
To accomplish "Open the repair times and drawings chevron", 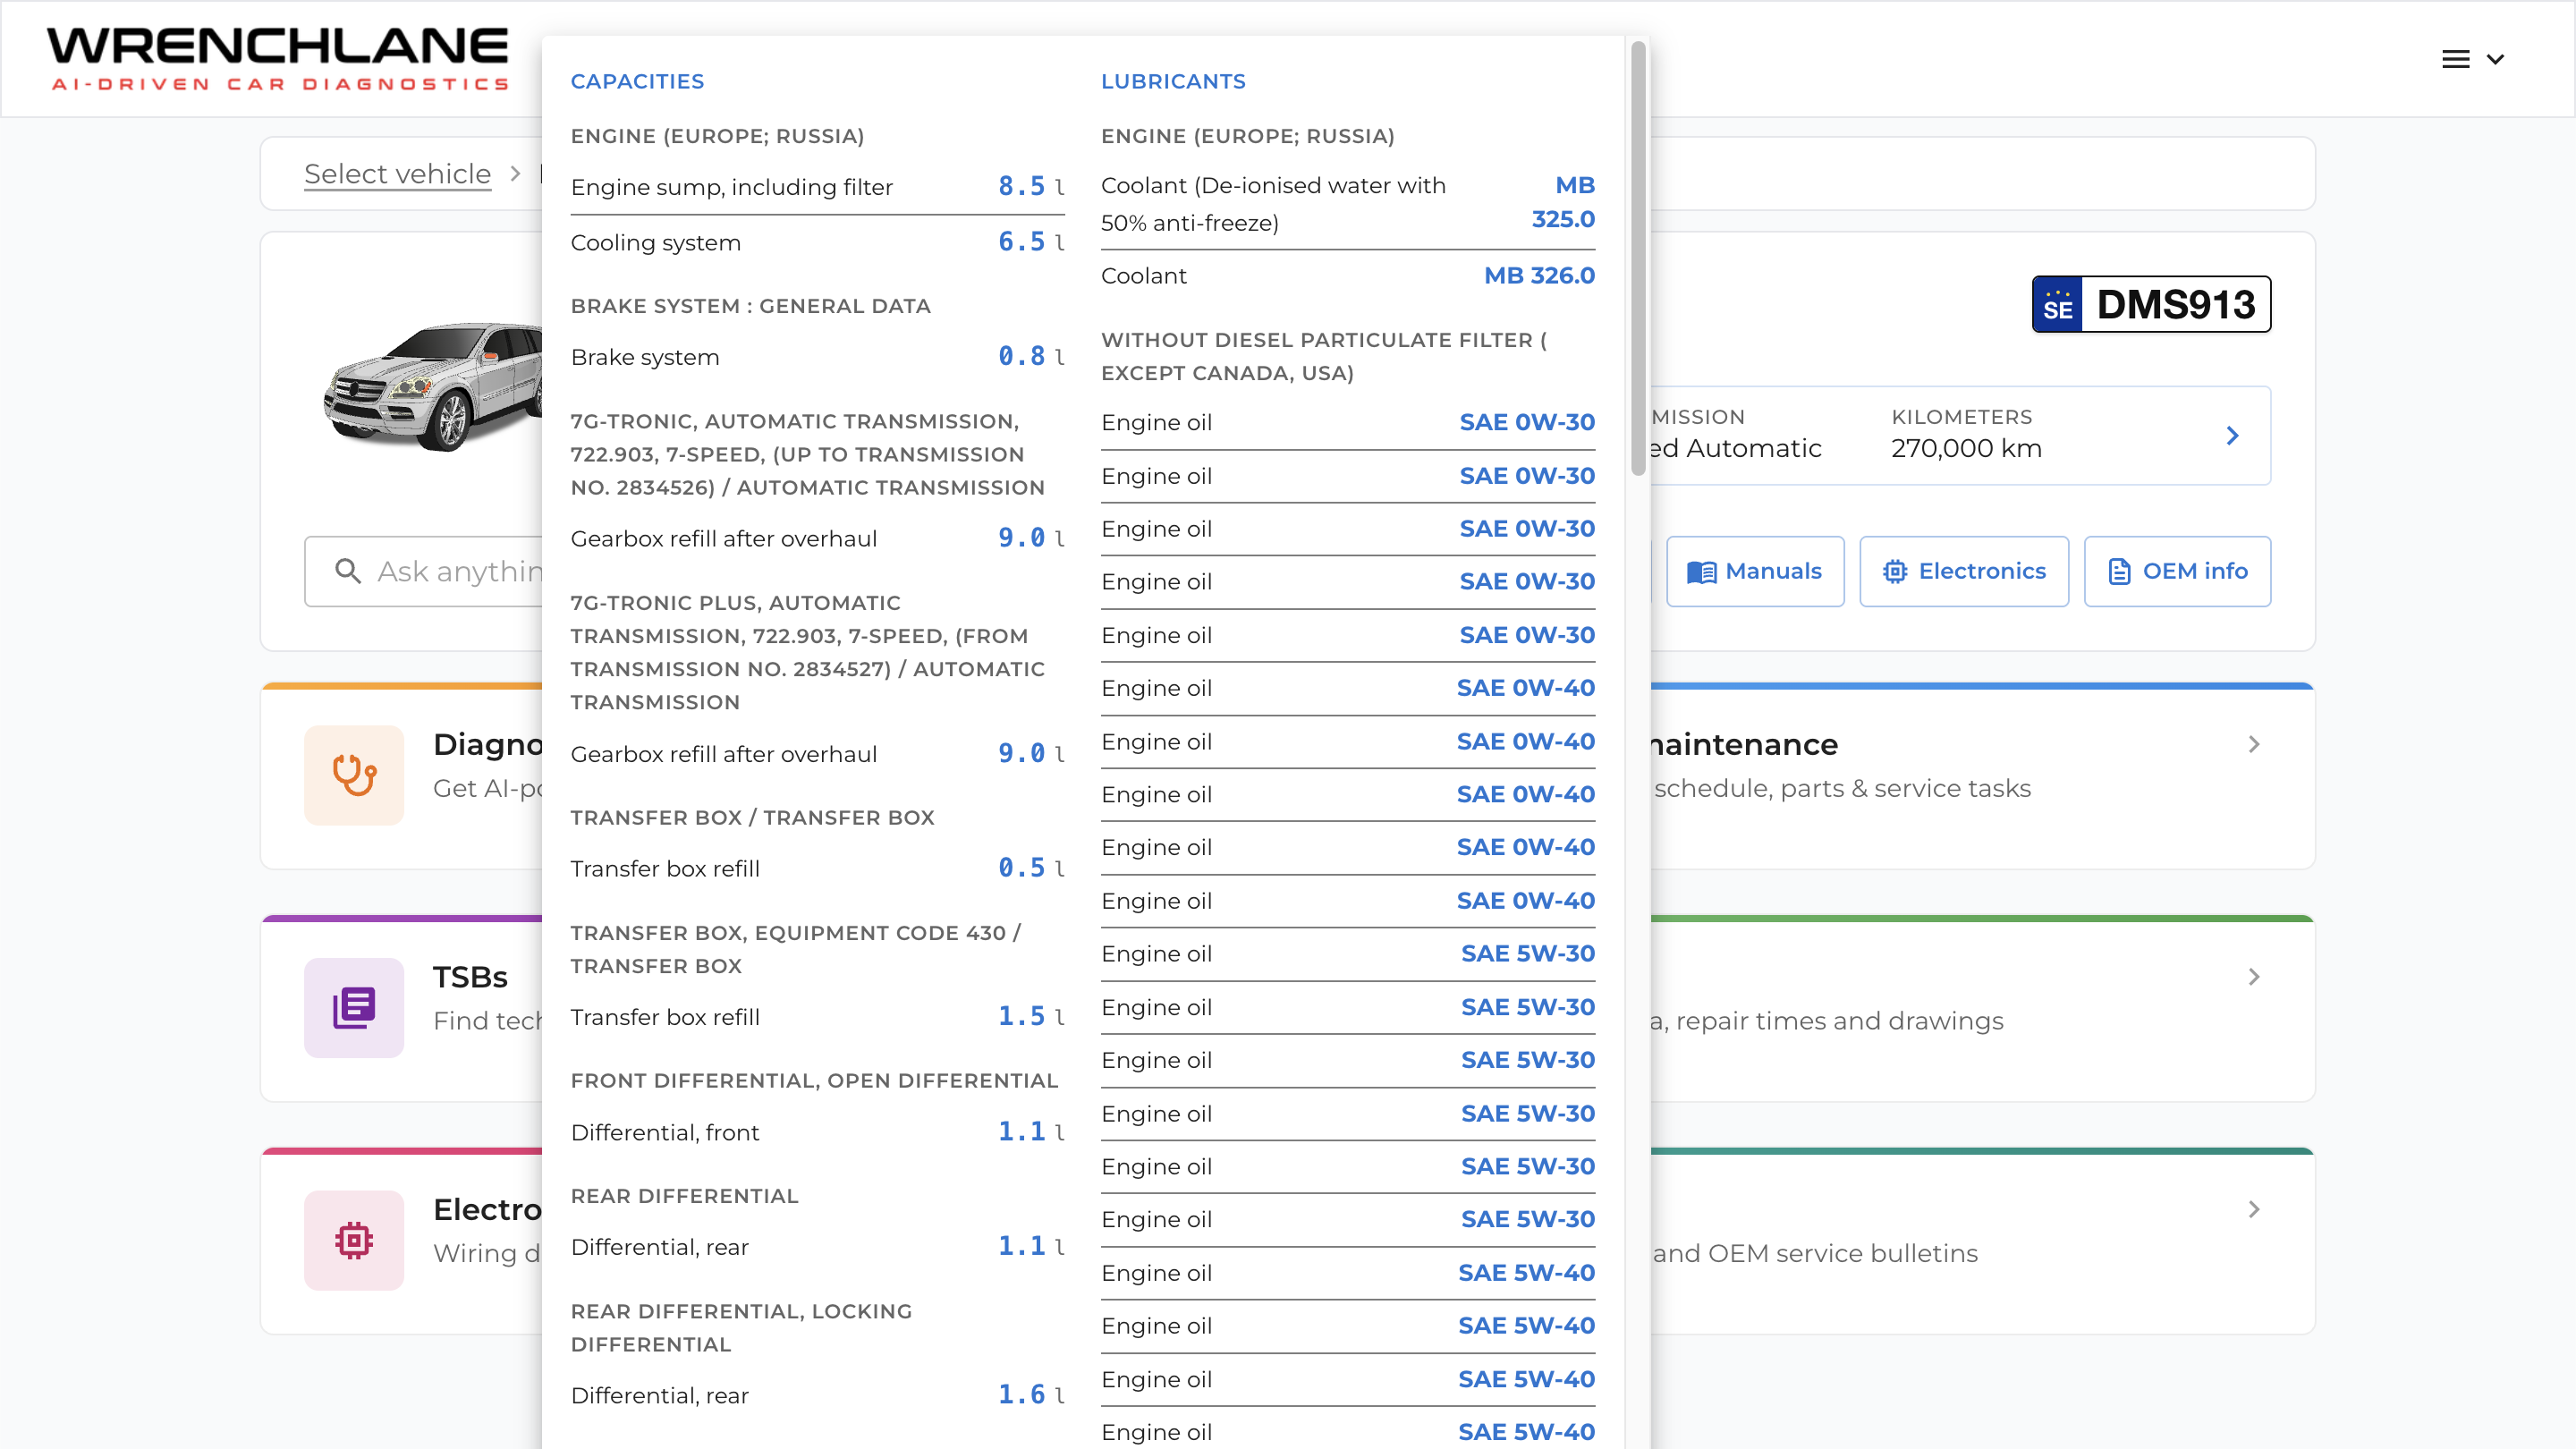I will coord(2254,977).
